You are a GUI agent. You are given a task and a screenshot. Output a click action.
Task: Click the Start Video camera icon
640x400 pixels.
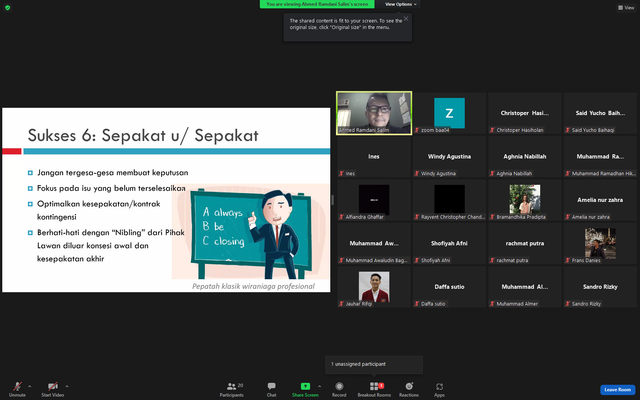coord(53,386)
